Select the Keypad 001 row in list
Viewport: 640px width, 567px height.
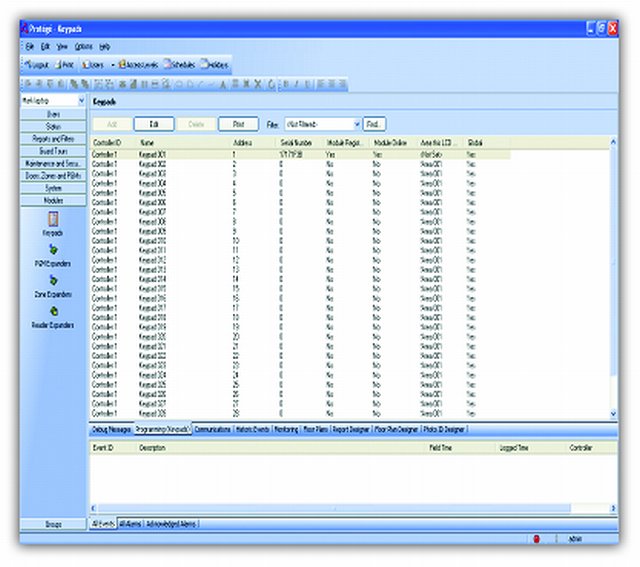click(153, 155)
